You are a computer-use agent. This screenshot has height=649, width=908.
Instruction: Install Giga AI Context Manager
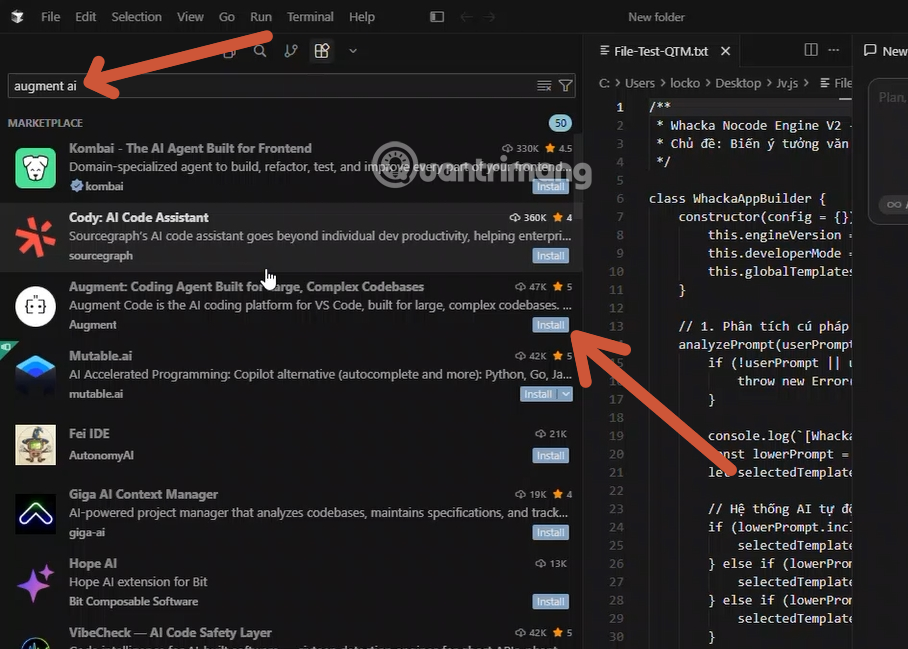tap(550, 533)
